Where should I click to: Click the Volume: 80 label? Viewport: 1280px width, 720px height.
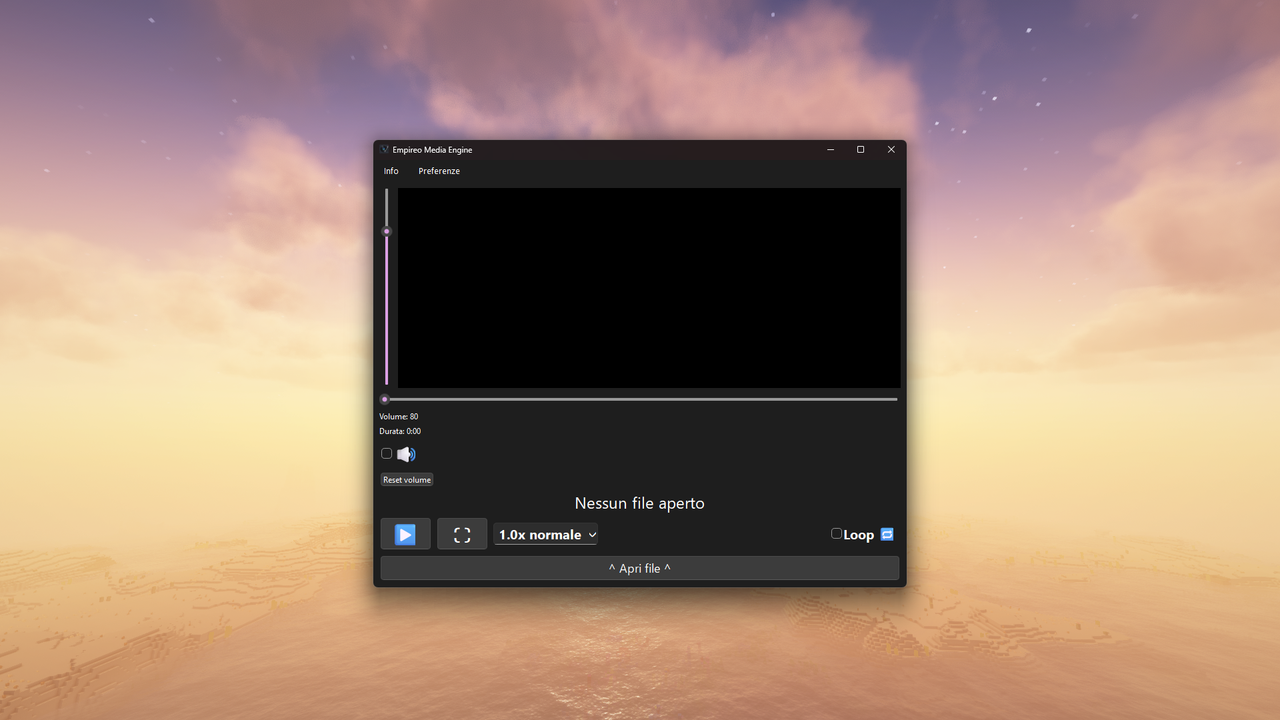(399, 417)
